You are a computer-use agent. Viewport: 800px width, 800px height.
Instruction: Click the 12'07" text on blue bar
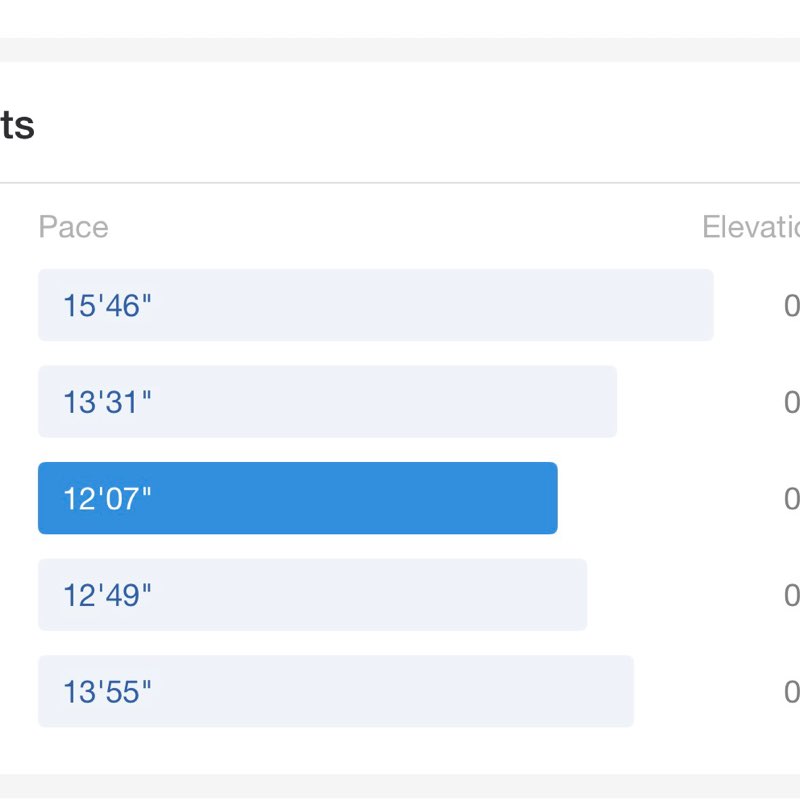tap(107, 498)
